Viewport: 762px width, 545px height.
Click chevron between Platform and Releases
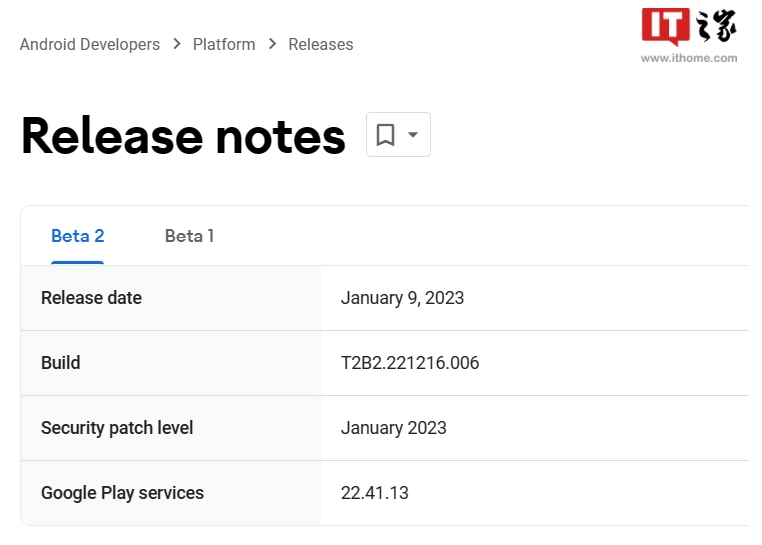pyautogui.click(x=272, y=44)
